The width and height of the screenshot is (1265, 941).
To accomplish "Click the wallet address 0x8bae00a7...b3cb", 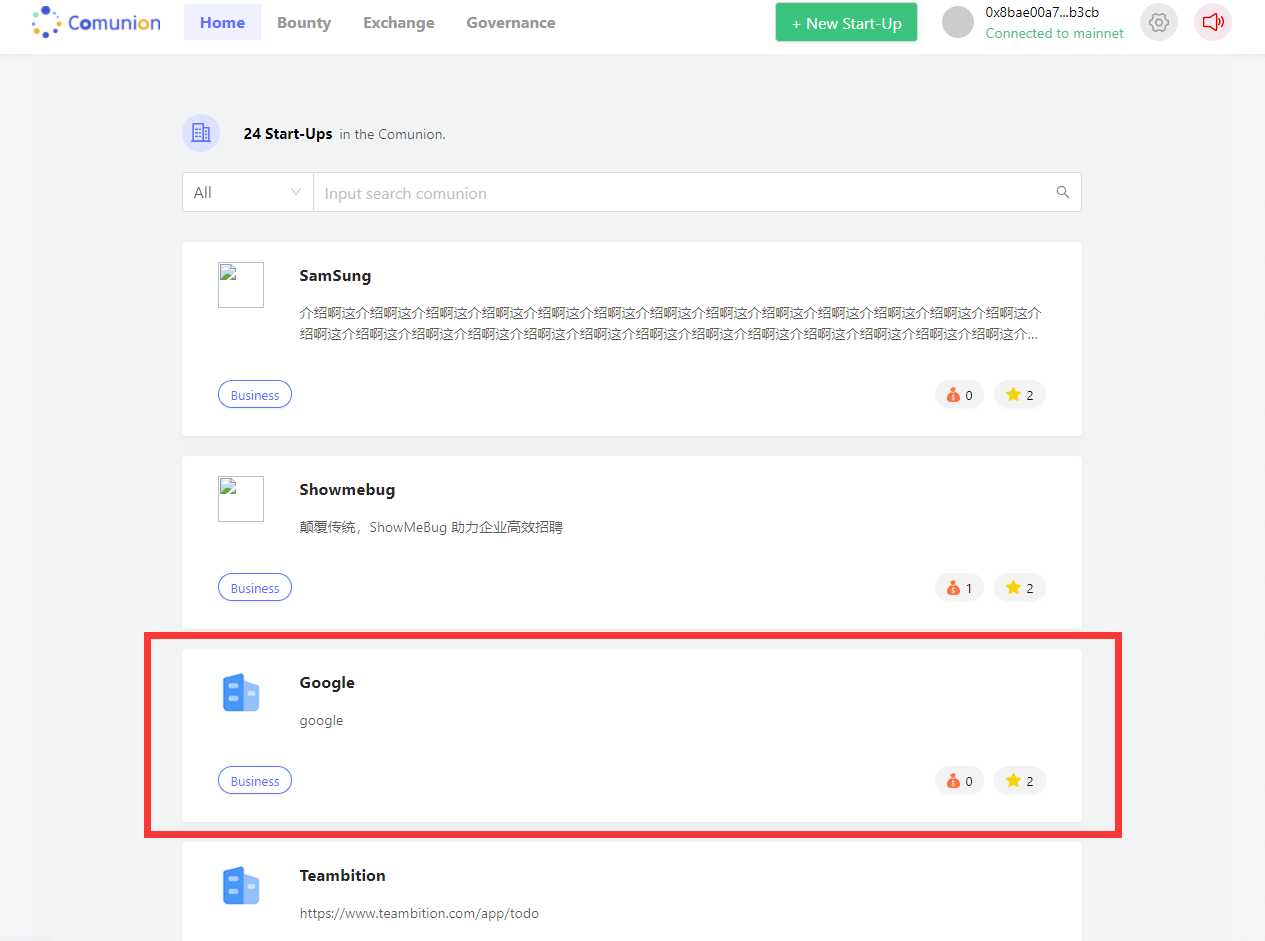I will click(x=1042, y=13).
